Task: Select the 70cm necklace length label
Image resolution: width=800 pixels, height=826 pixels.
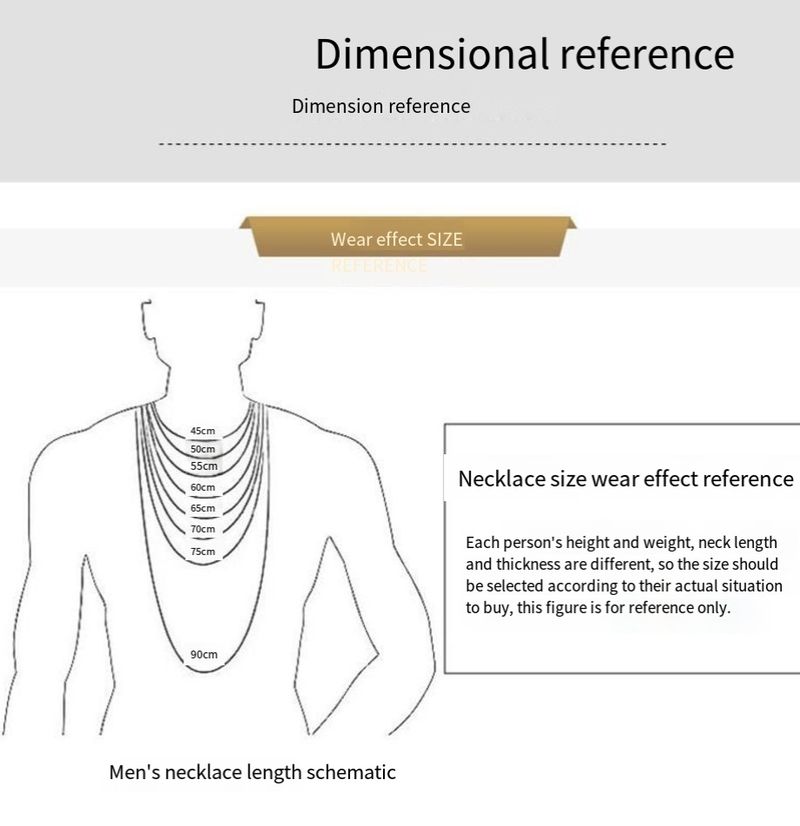Action: (203, 529)
